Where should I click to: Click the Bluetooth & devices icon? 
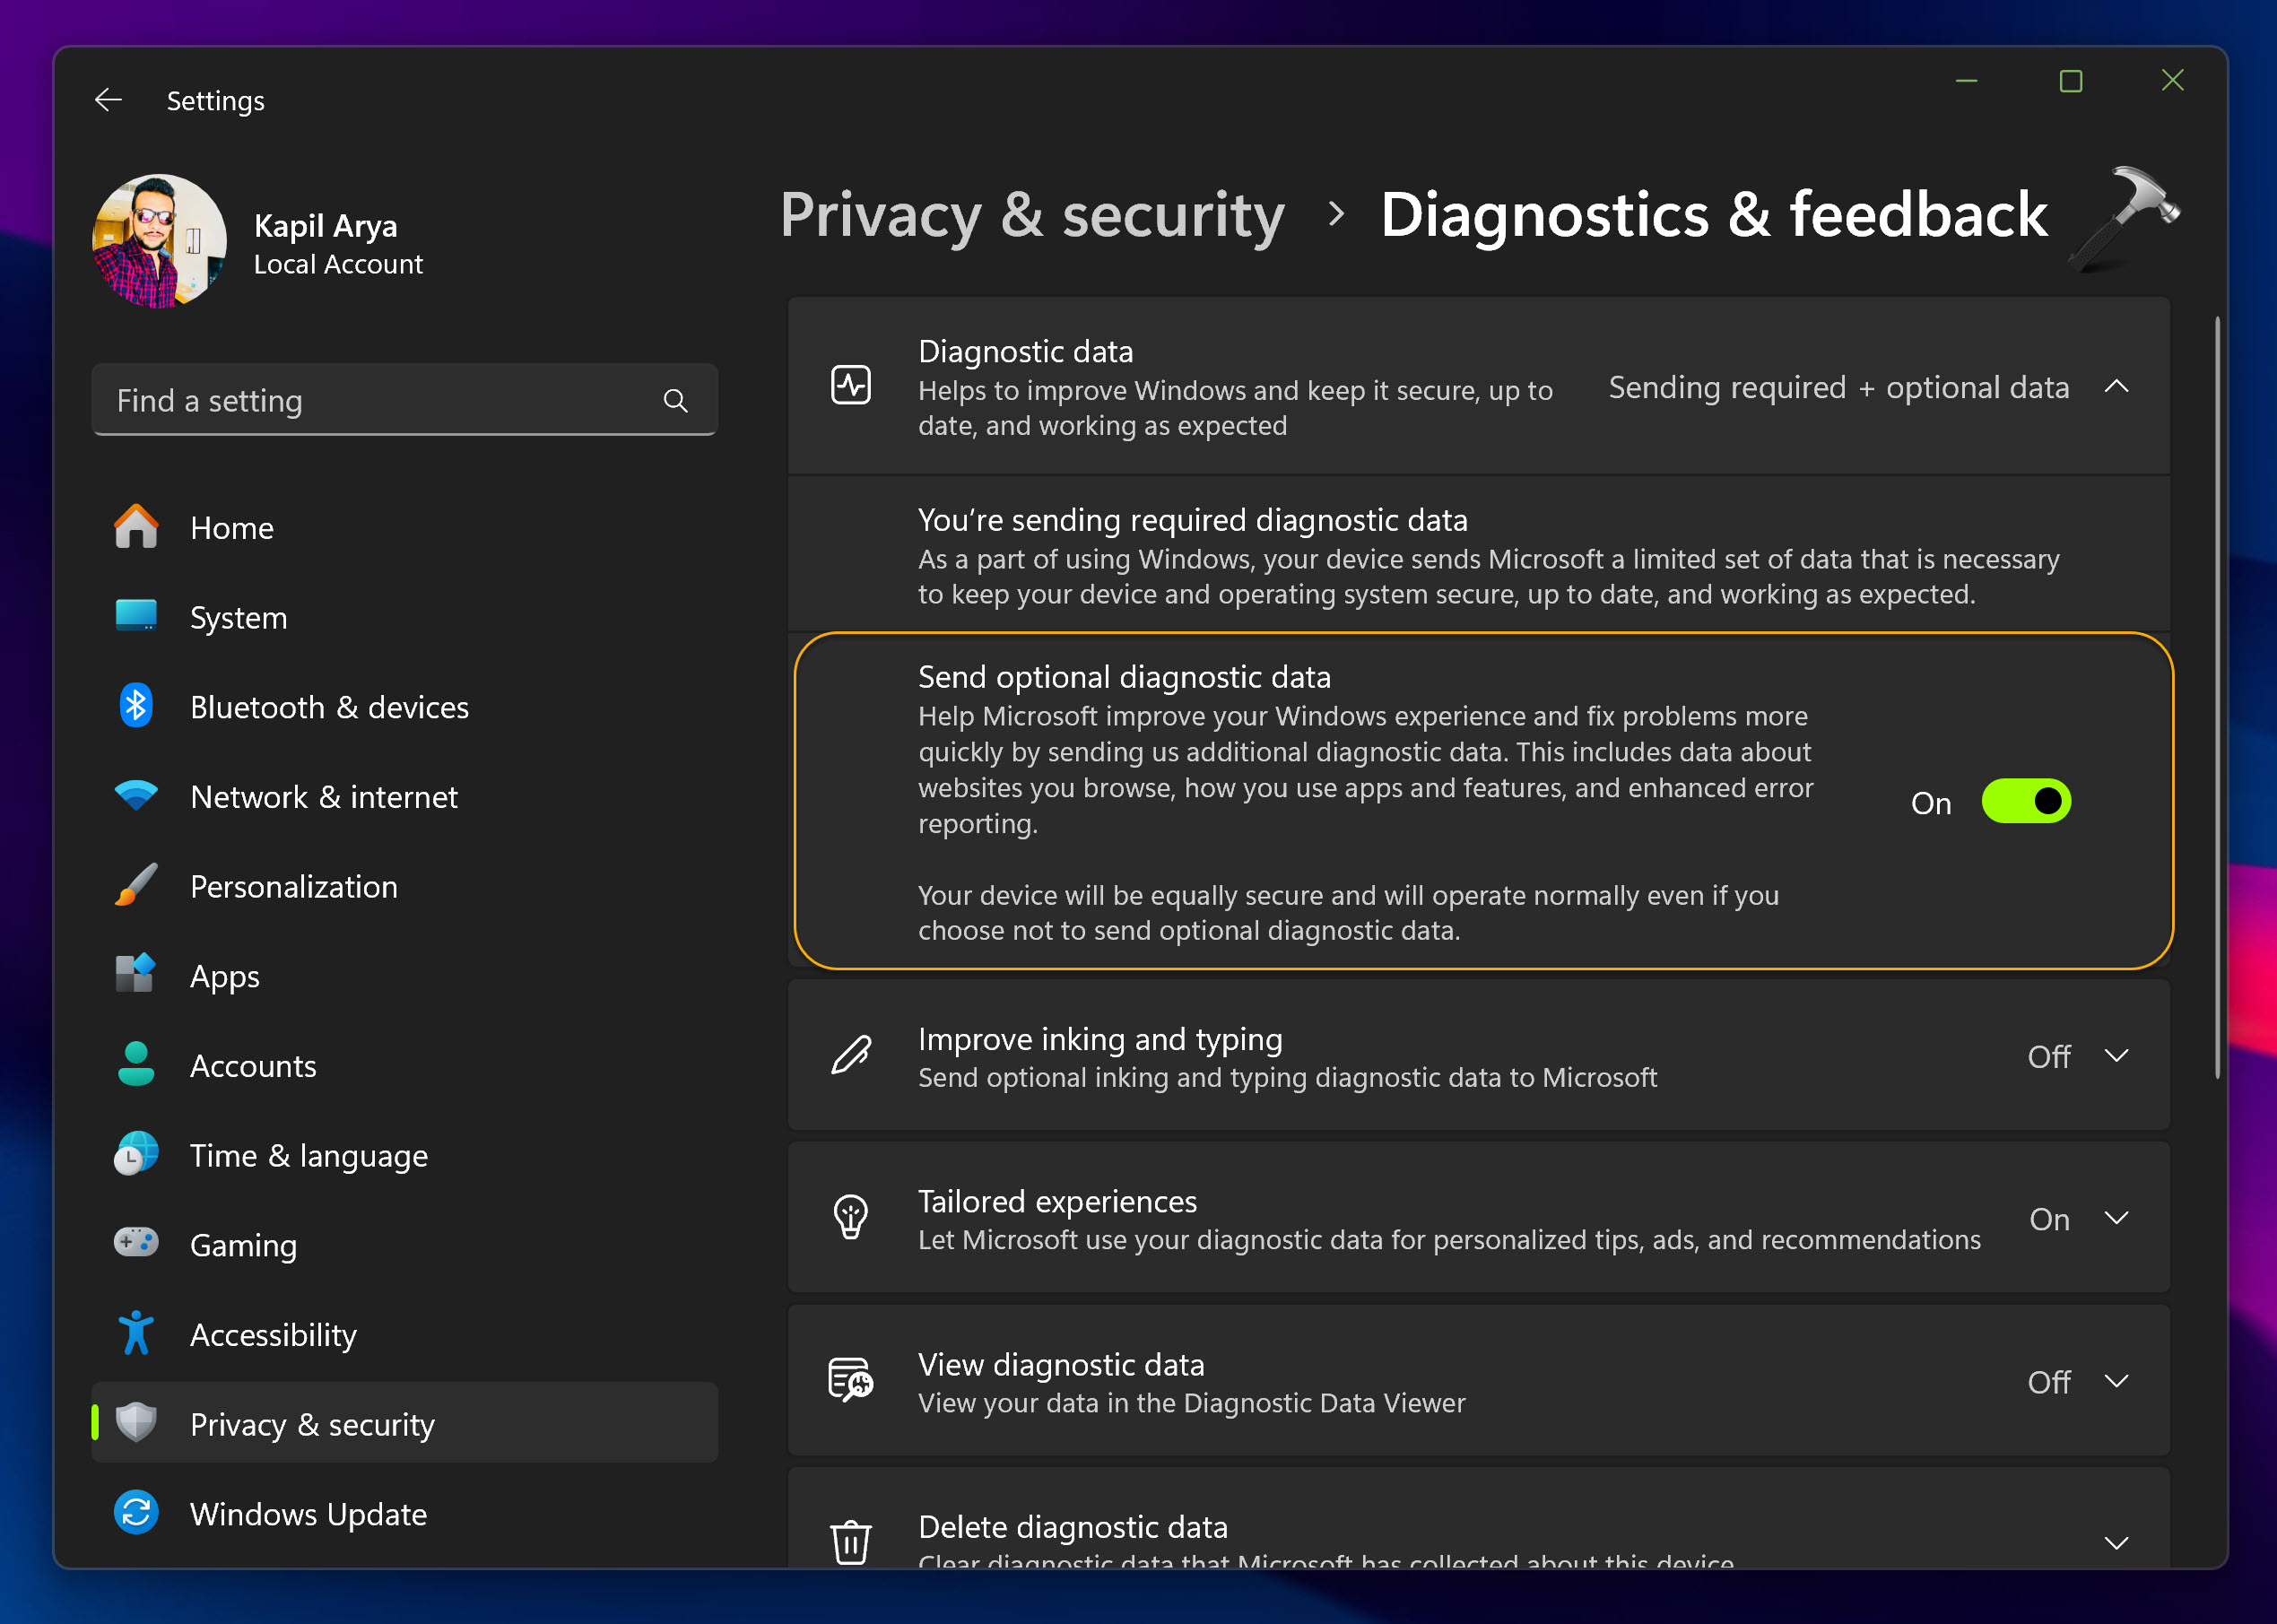[x=136, y=706]
